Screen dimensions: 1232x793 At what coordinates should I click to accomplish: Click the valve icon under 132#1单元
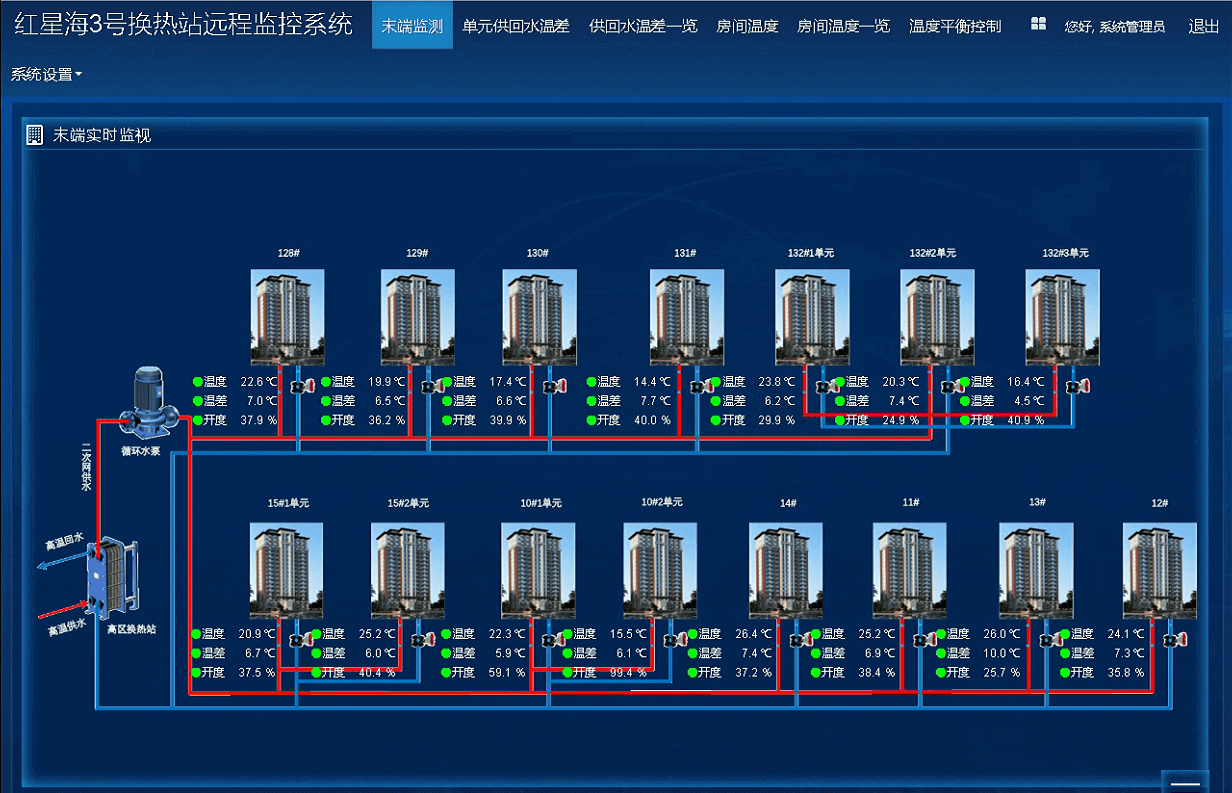tap(826, 386)
